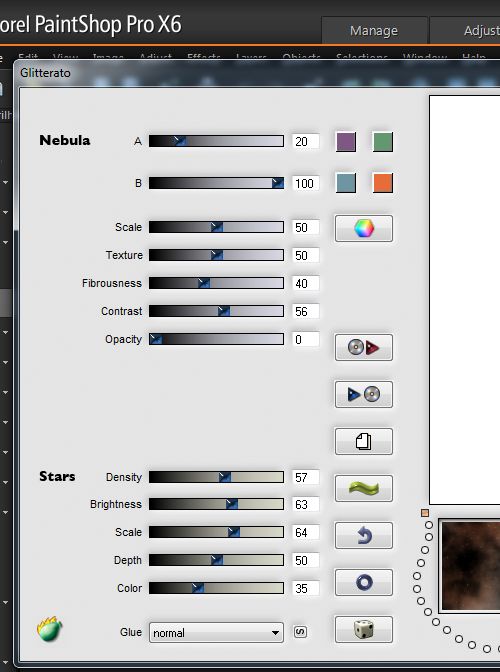Image resolution: width=500 pixels, height=672 pixels.
Task: Click the Nebula Opacity slider track
Action: coord(216,339)
